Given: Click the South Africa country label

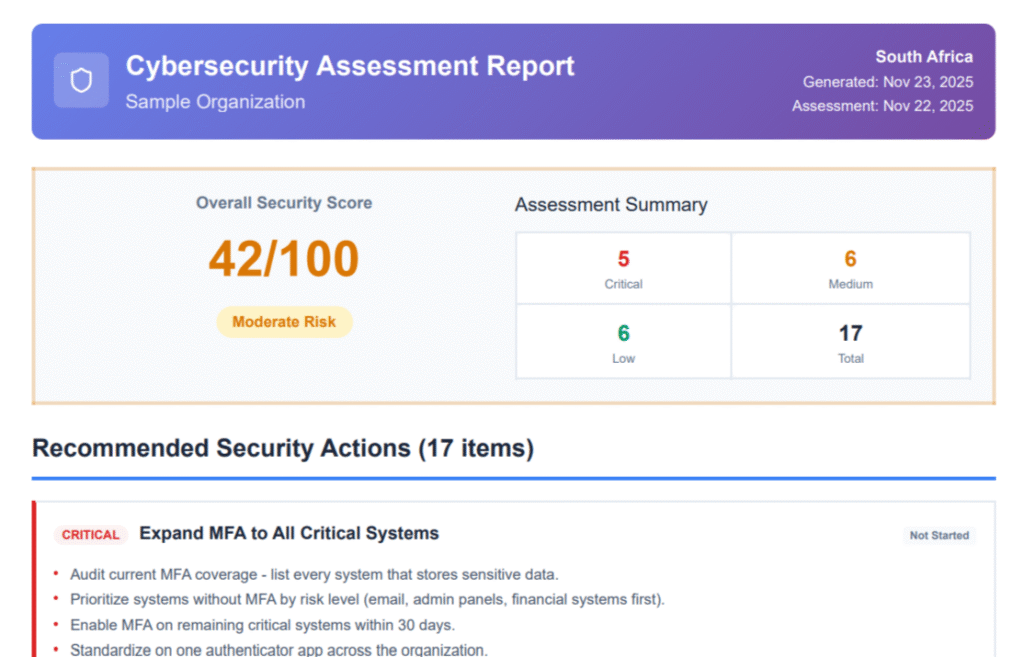Looking at the screenshot, I should coord(923,57).
